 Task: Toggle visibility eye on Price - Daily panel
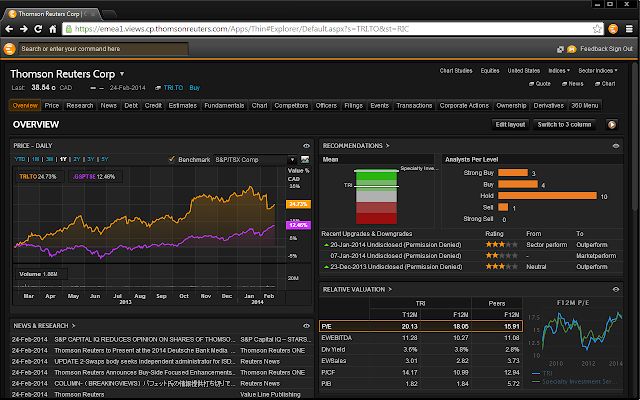[306, 146]
